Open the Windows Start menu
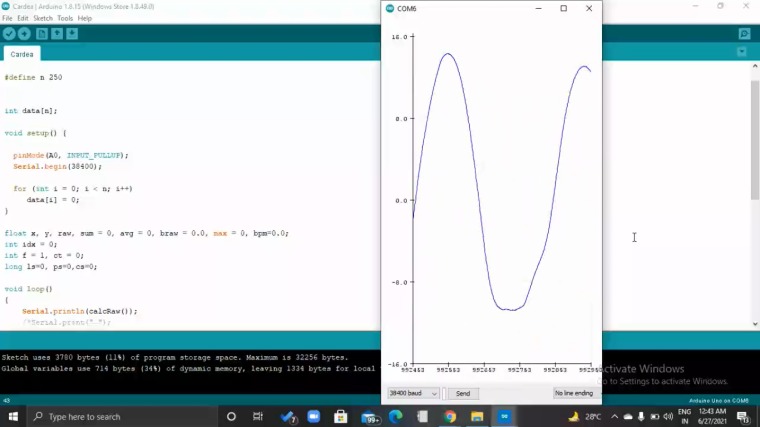 [13, 416]
